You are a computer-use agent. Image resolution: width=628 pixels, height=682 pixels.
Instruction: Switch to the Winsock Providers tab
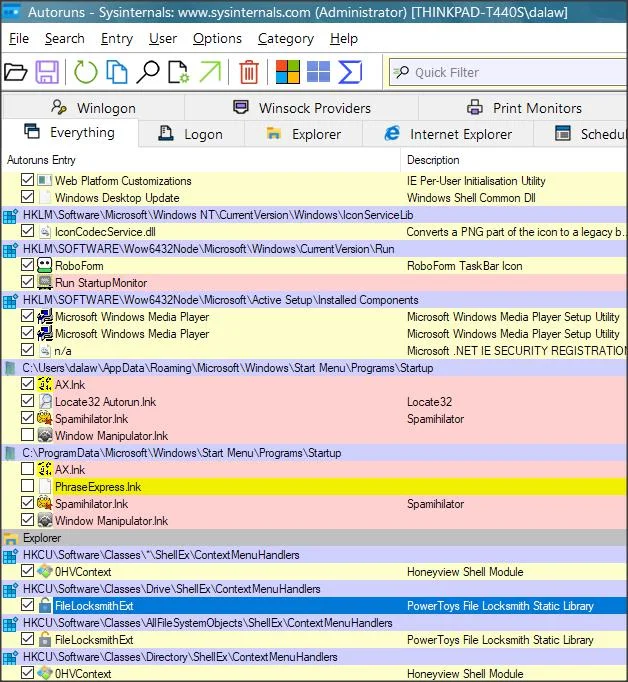coord(302,108)
